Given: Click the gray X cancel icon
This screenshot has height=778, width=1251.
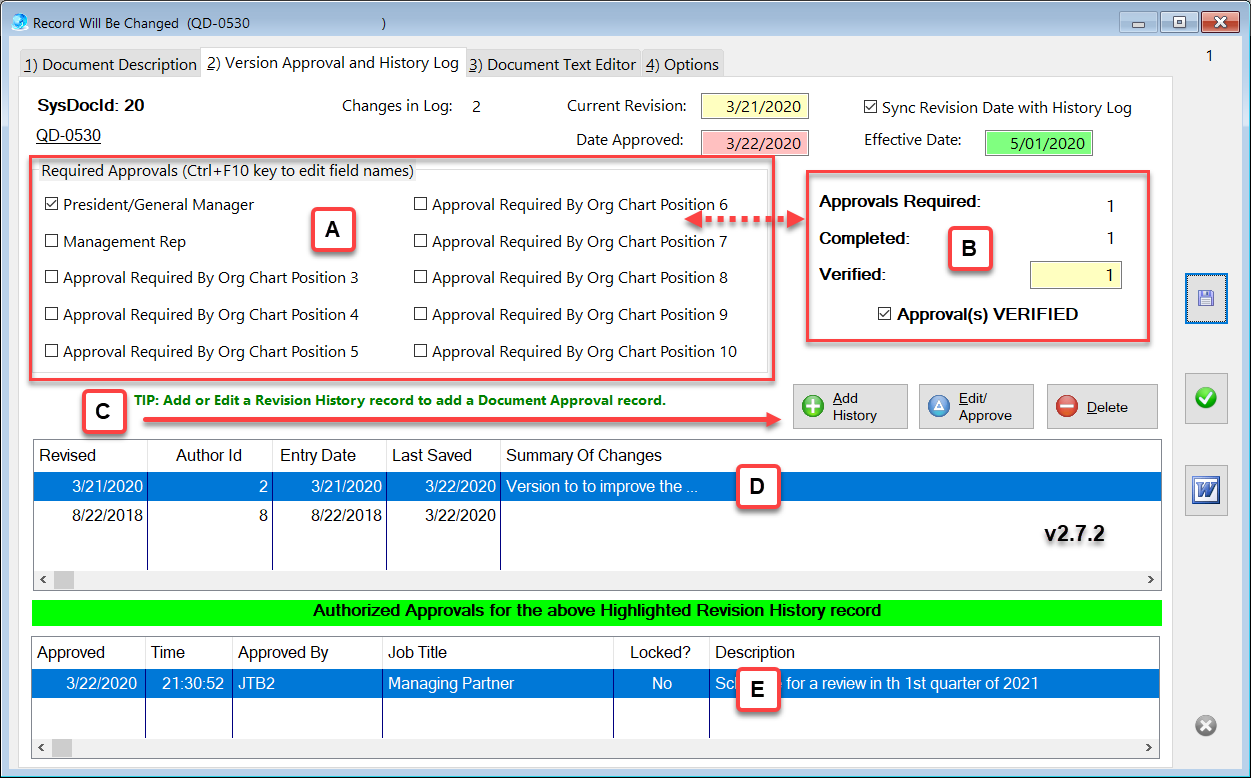Looking at the screenshot, I should pyautogui.click(x=1206, y=726).
